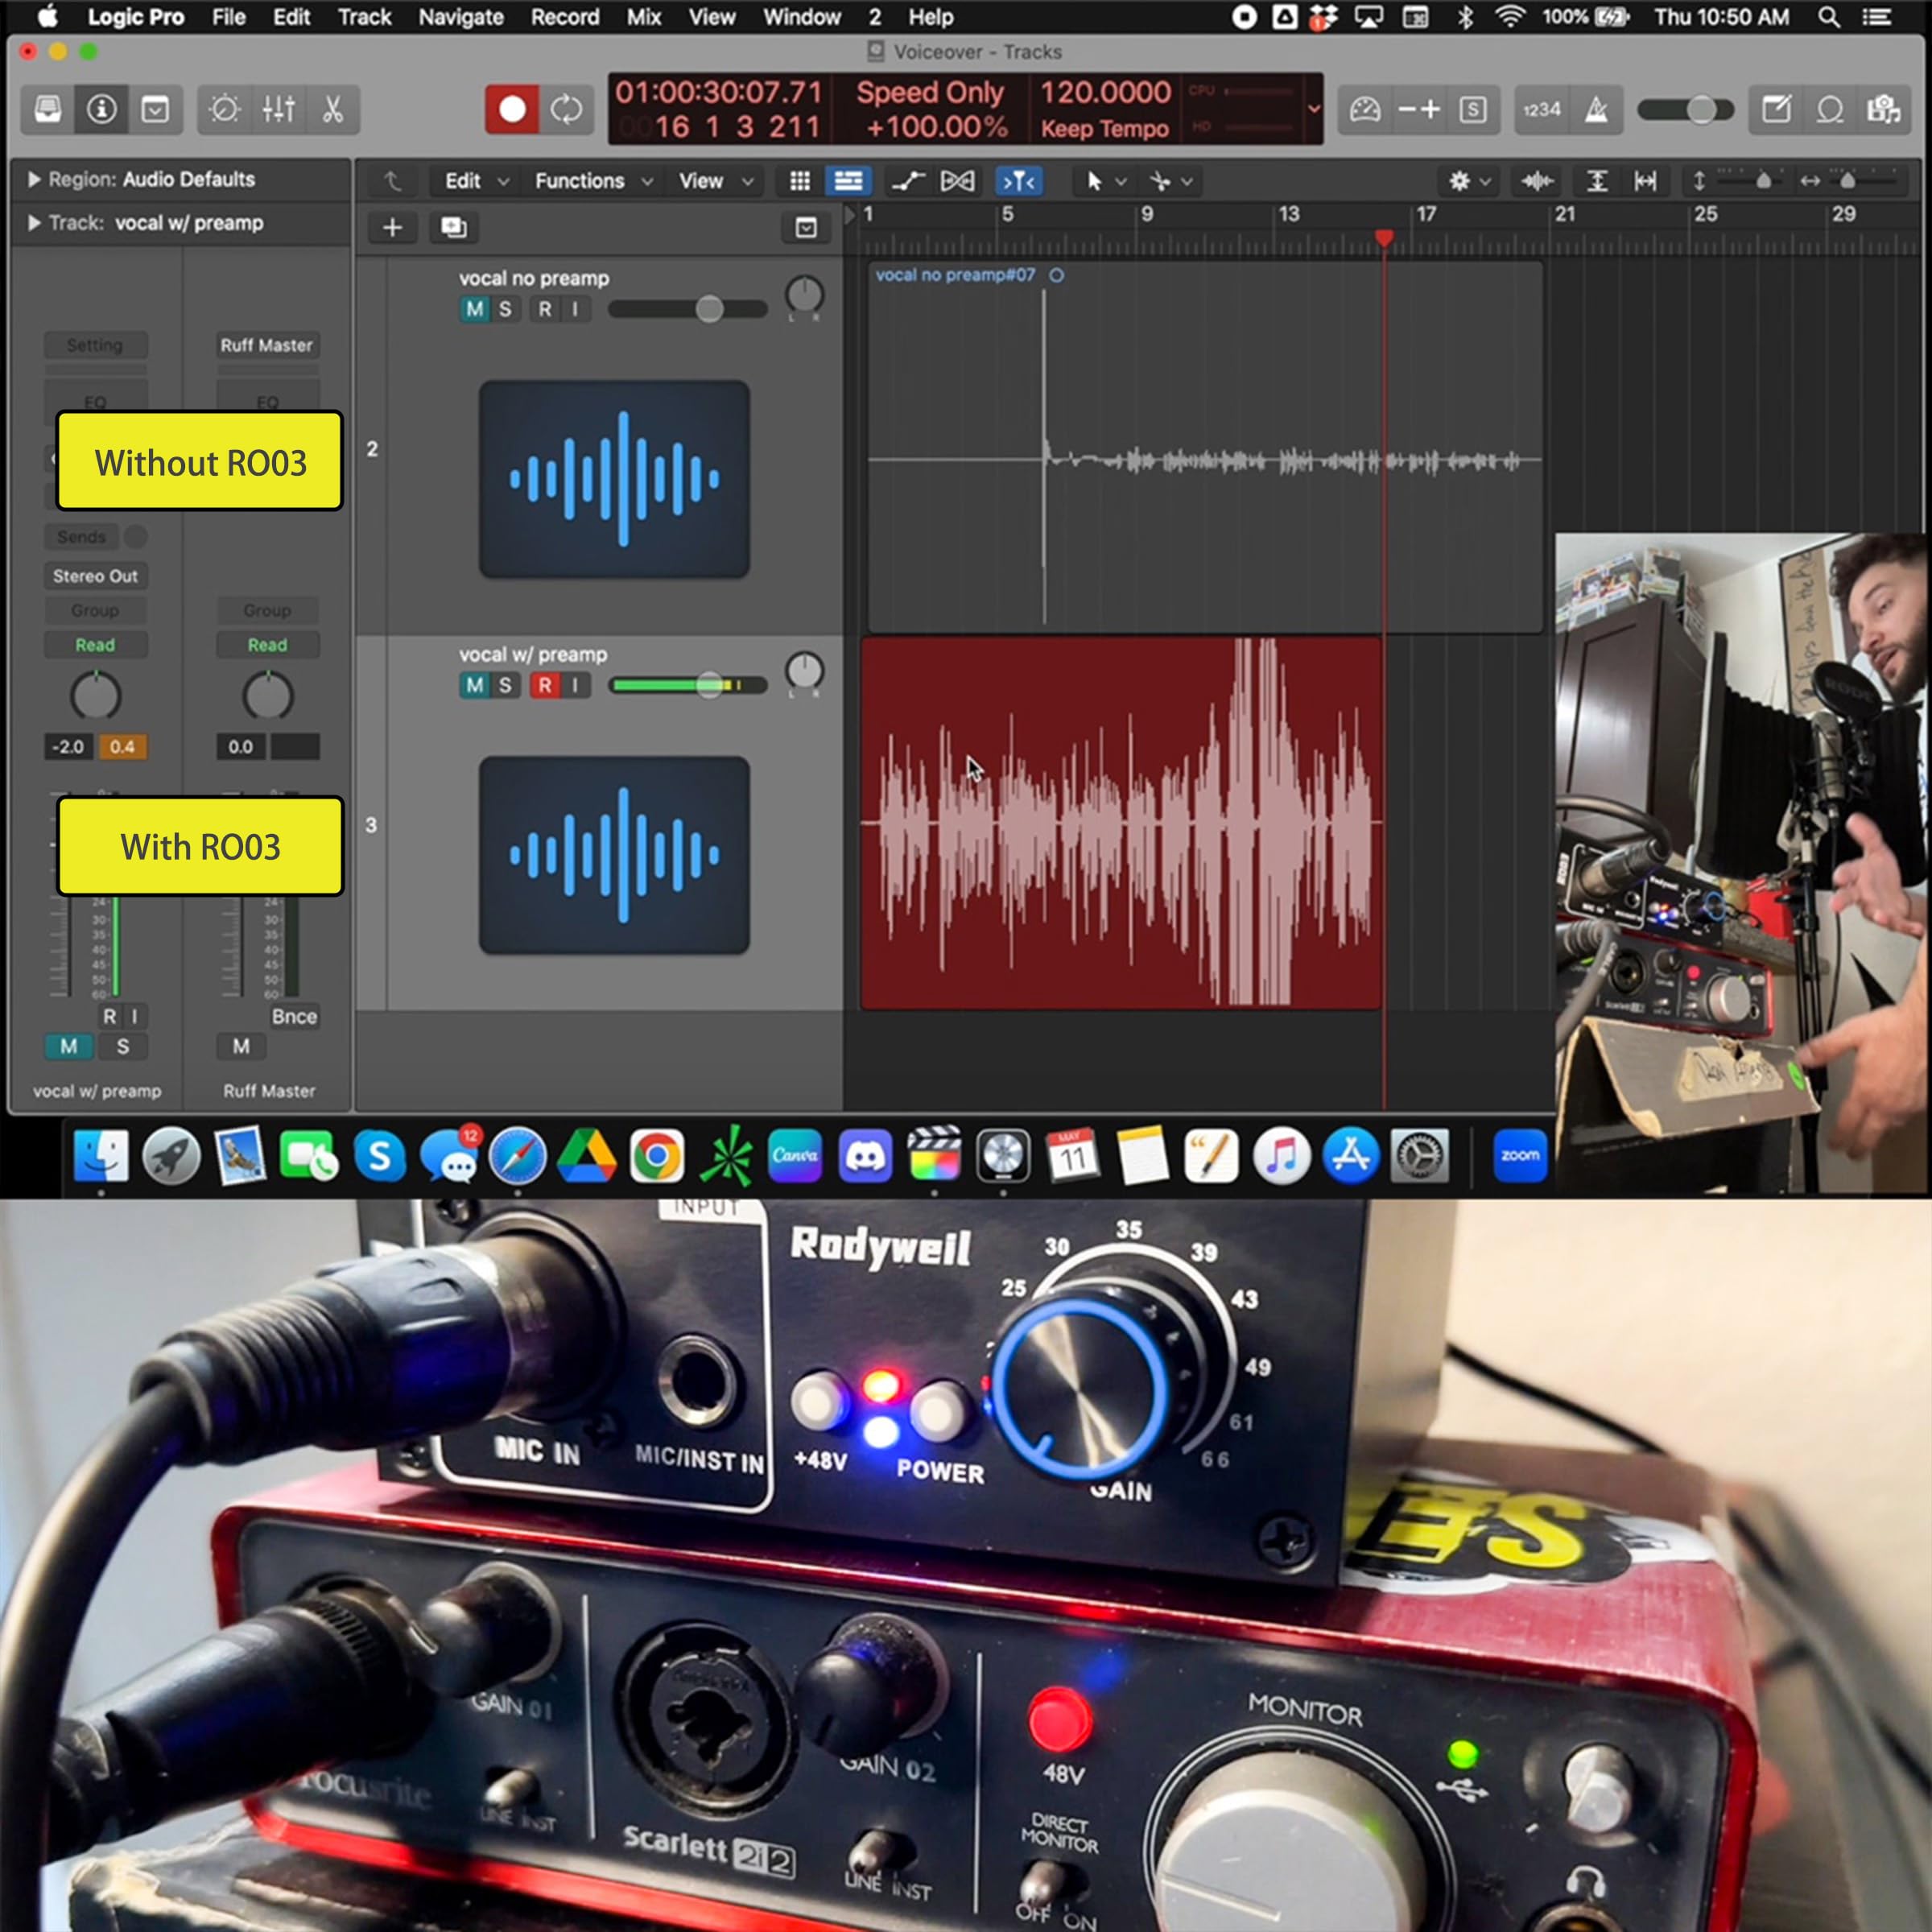Toggle waveform zoom icon
This screenshot has width=1932, height=1932.
[1536, 181]
